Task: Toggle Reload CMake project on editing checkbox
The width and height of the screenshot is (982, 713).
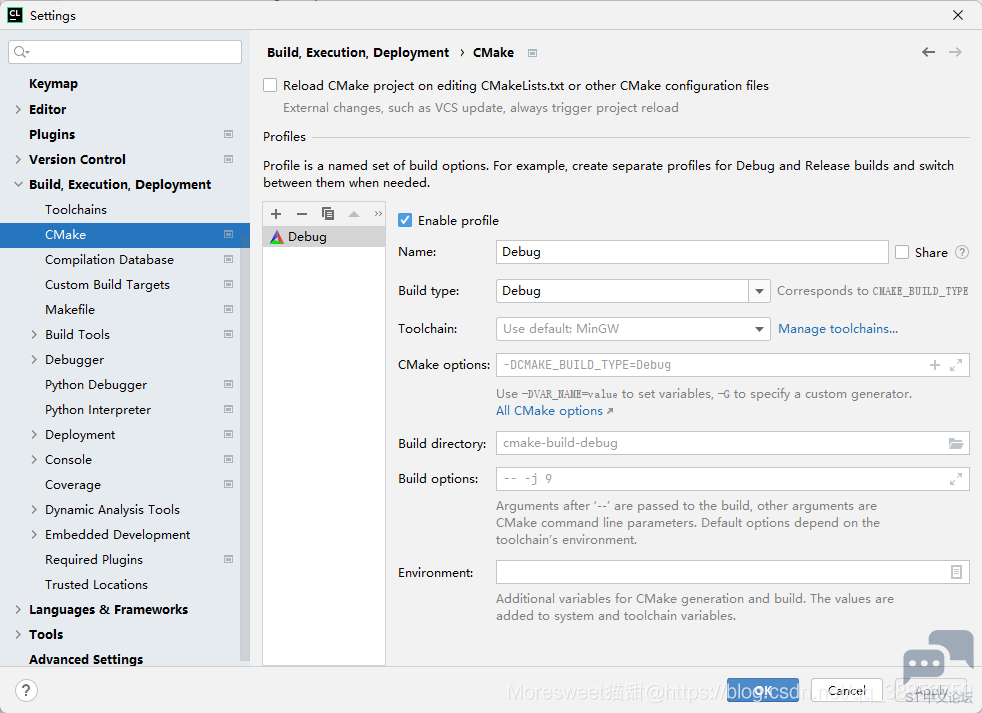Action: pyautogui.click(x=270, y=85)
